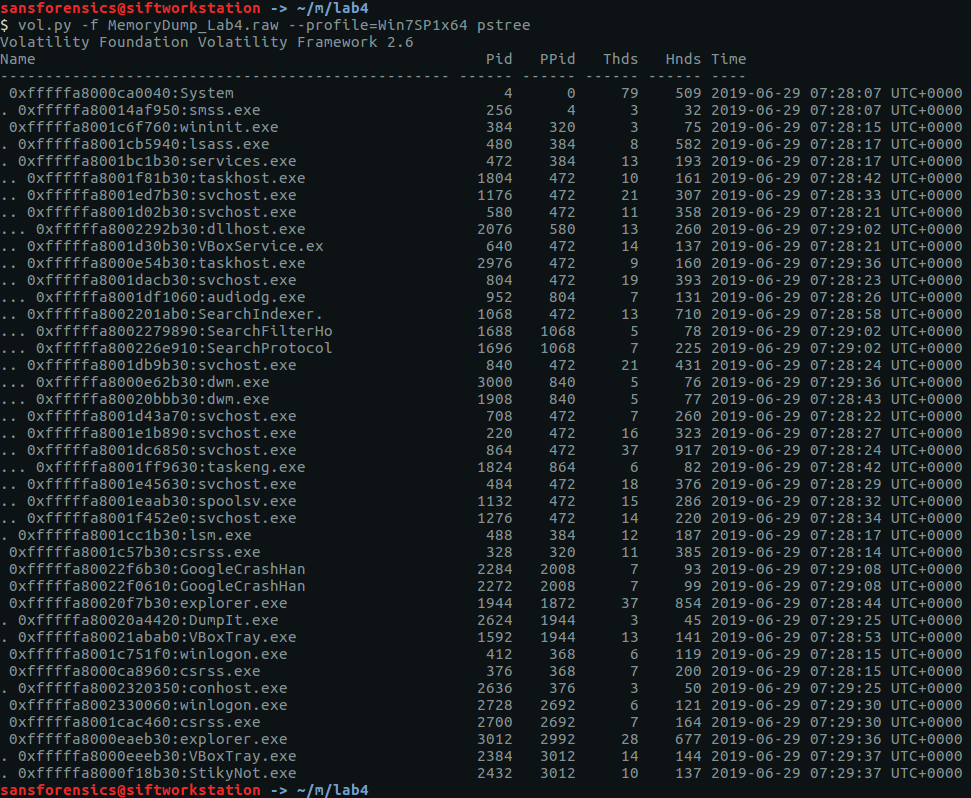Select csrss.exe entry 0xfffffa8001c57b30

134,552
